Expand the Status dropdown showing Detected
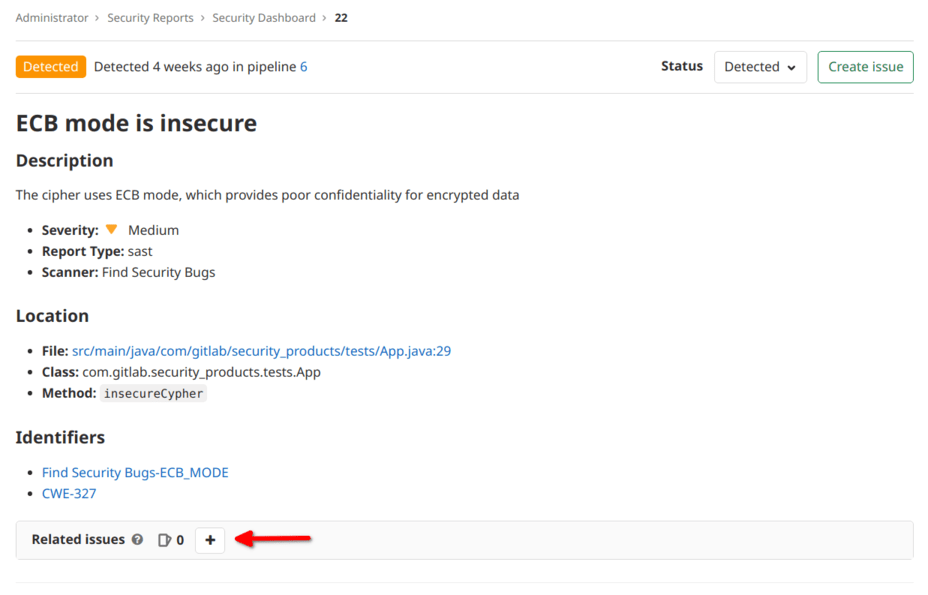Image resolution: width=928 pixels, height=595 pixels. [760, 66]
